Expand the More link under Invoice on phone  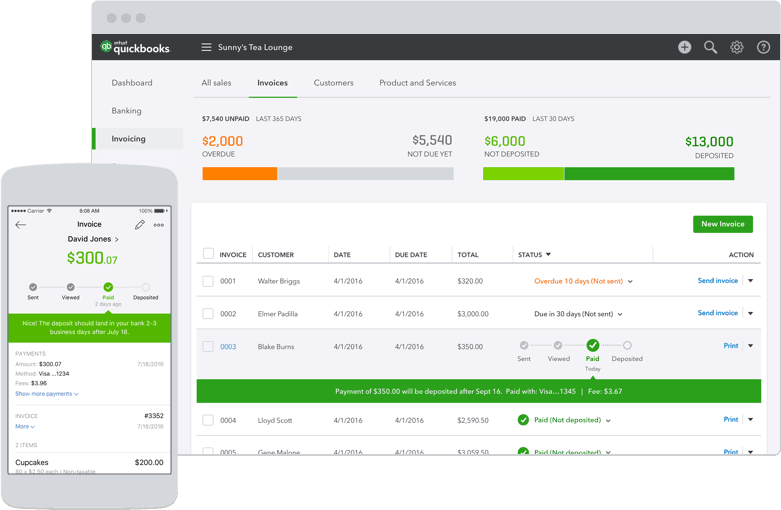[x=25, y=426]
